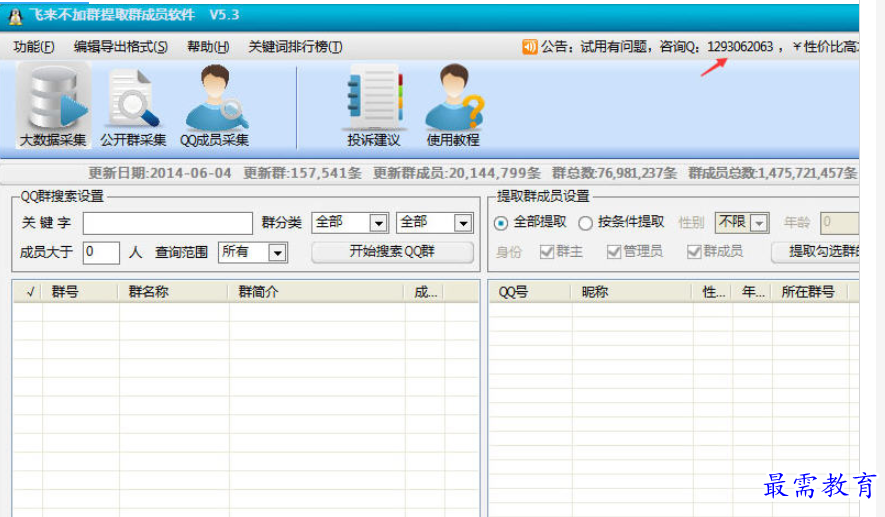885x517 pixels.
Task: Expand the 查询范围 所有 dropdown
Action: click(278, 253)
